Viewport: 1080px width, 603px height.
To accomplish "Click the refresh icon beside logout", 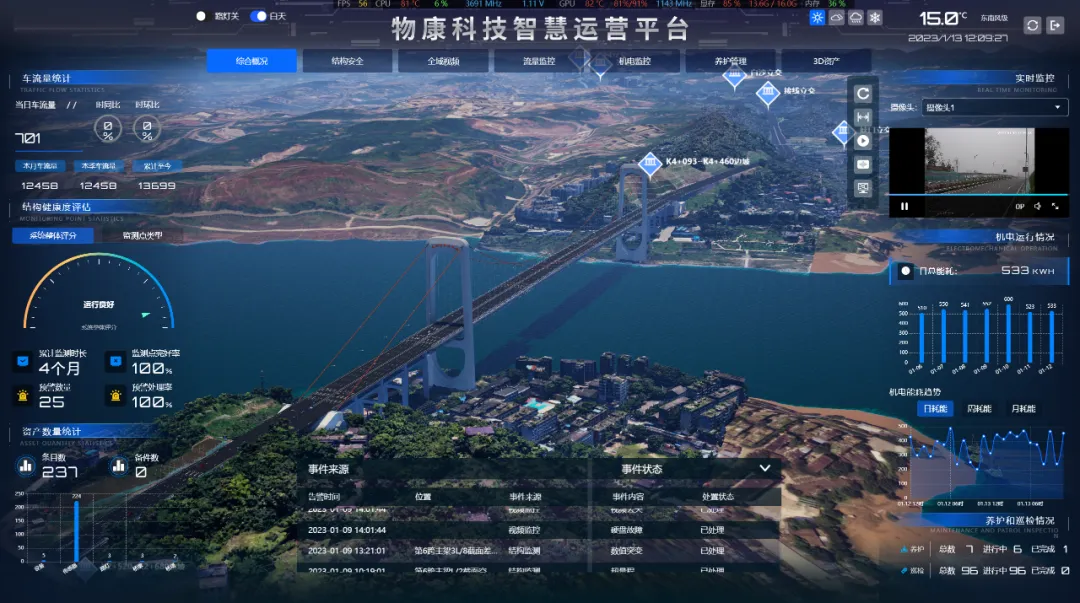I will pyautogui.click(x=1032, y=25).
